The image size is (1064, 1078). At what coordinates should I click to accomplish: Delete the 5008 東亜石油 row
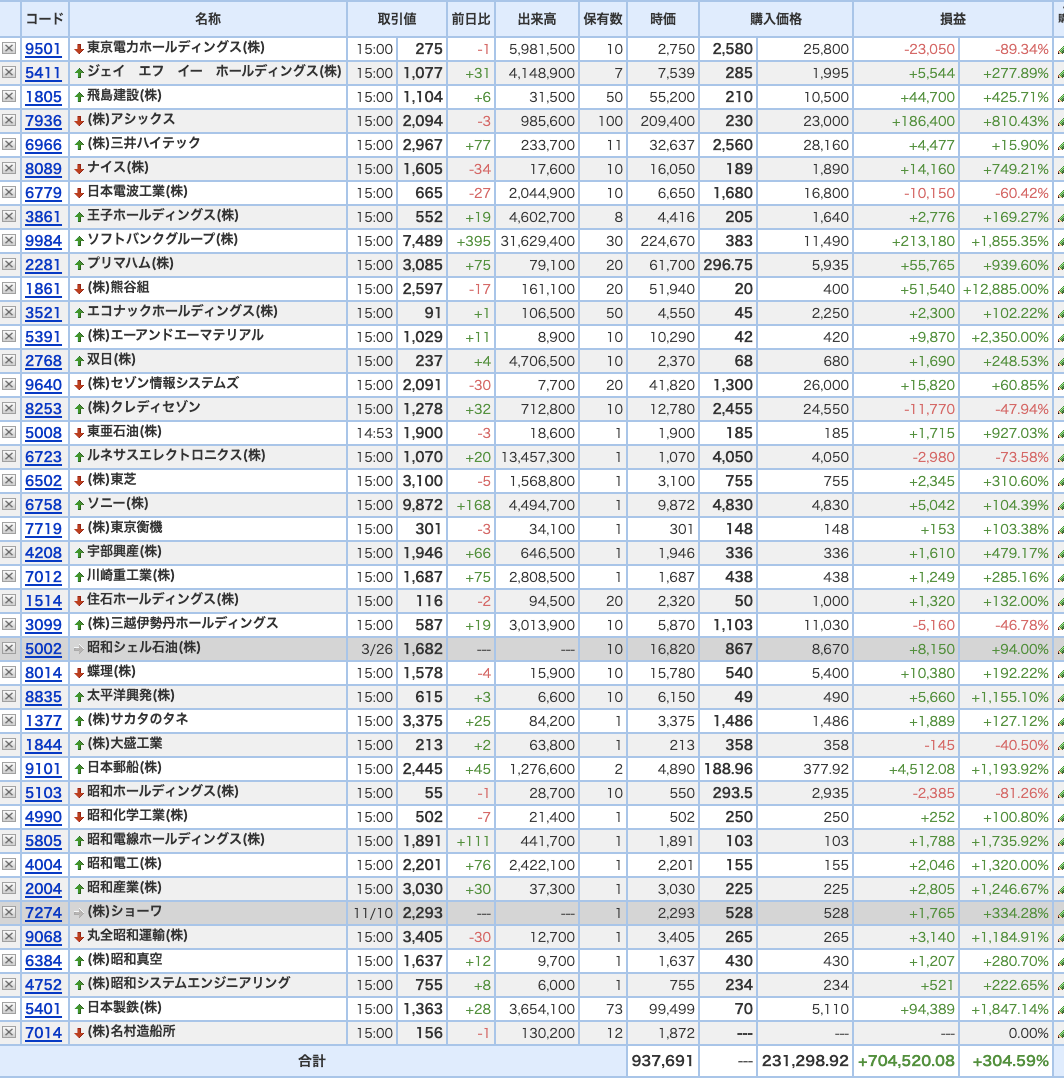point(8,432)
